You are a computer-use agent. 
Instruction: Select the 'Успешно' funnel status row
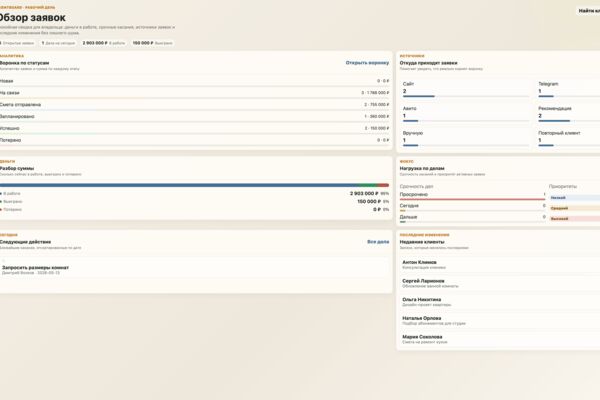194,128
